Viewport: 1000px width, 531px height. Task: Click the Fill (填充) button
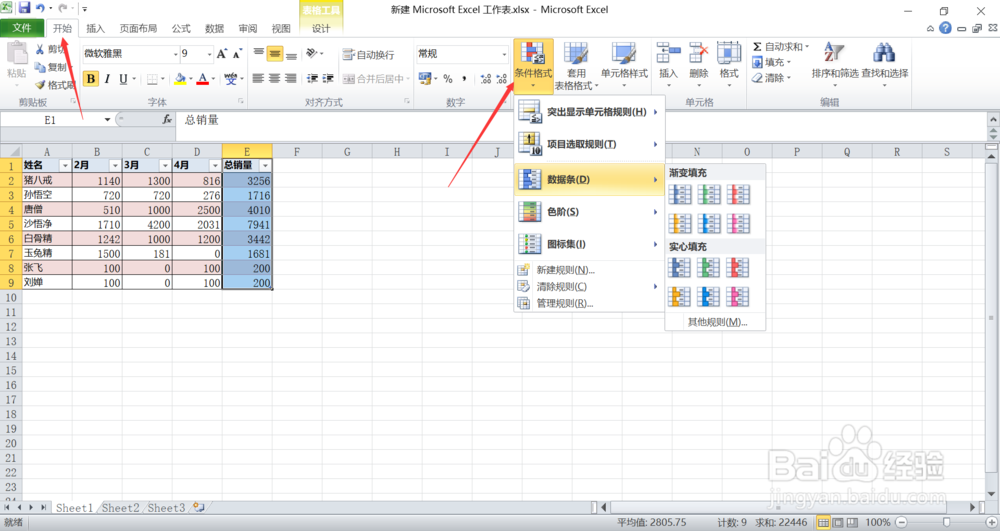tap(772, 62)
